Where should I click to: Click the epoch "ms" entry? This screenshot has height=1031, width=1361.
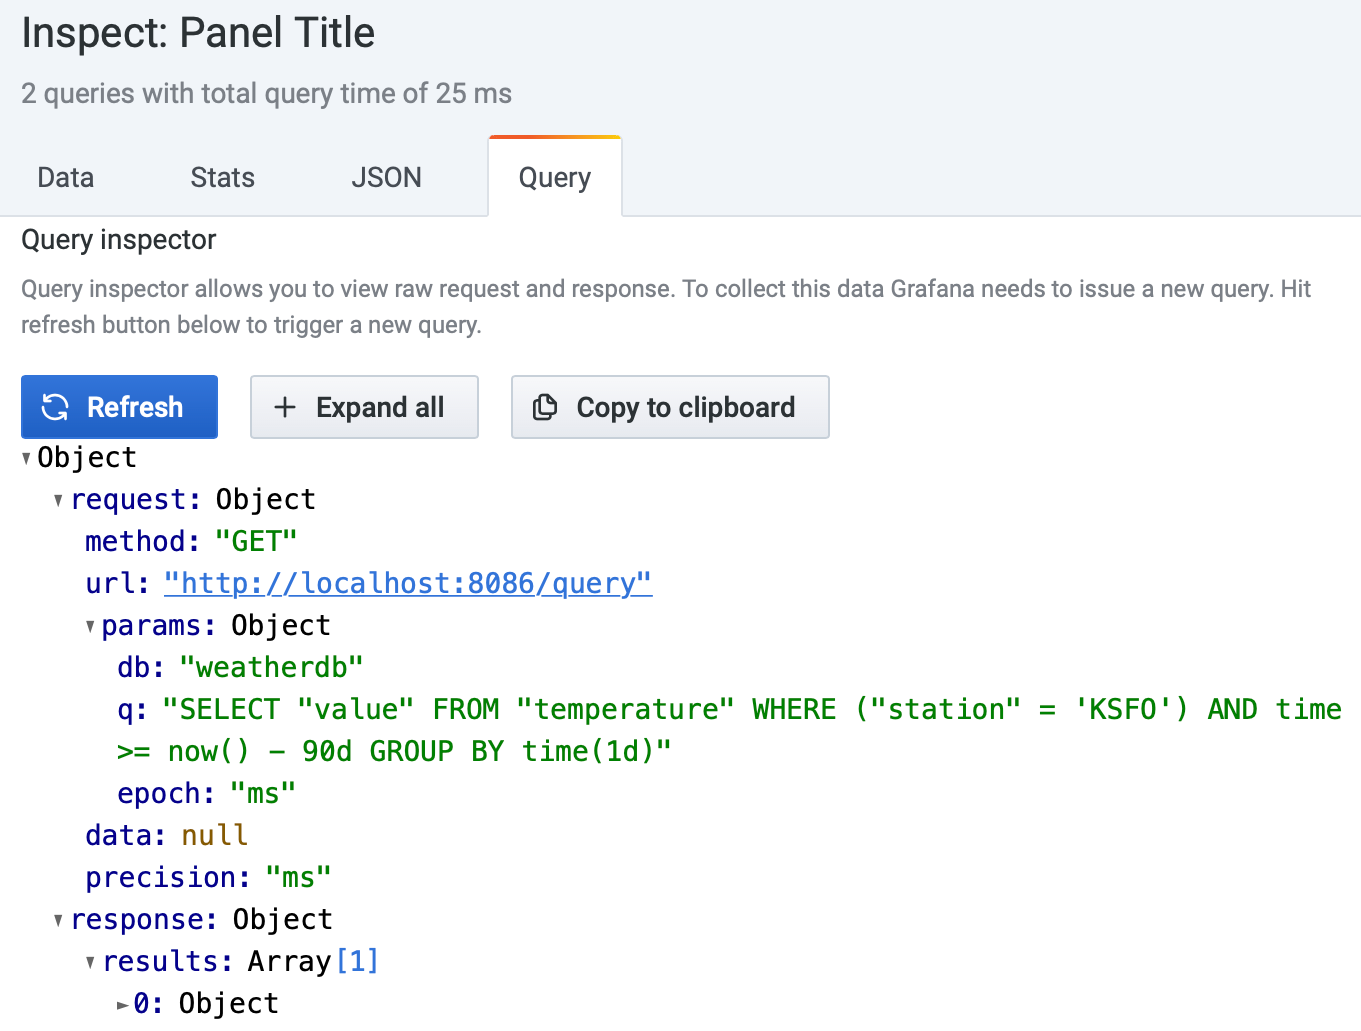tap(262, 793)
